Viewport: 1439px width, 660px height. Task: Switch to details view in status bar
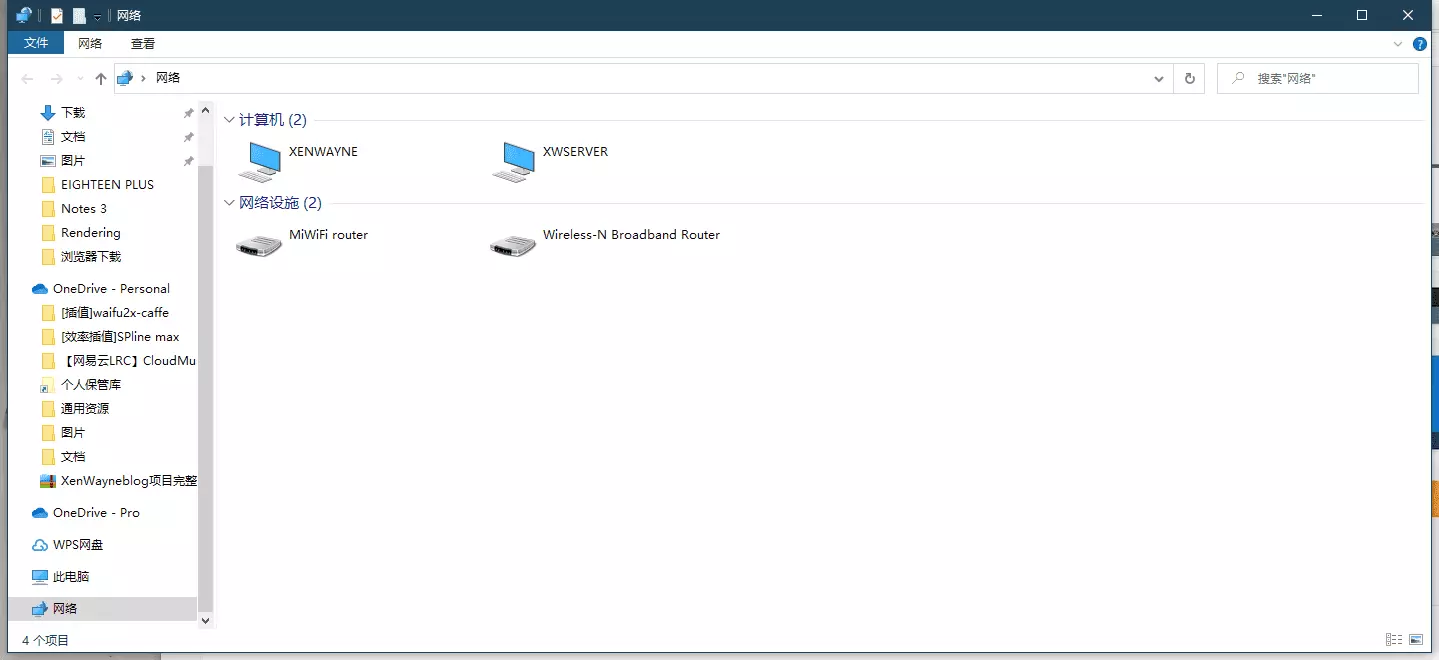pos(1394,640)
